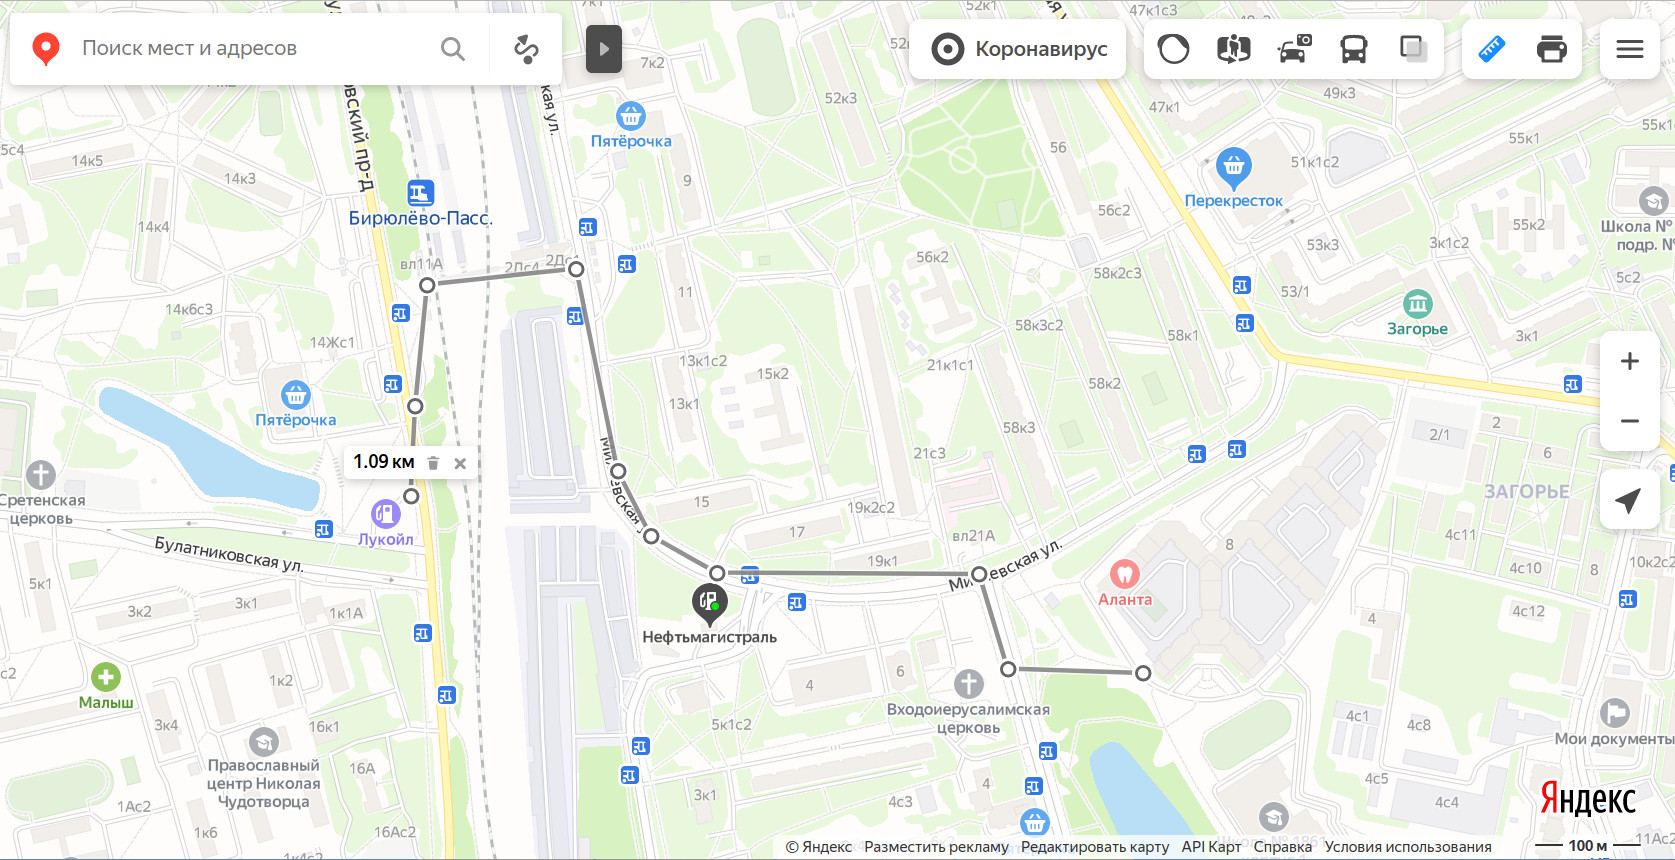Open the route builder icon
Image resolution: width=1675 pixels, height=860 pixels.
tap(526, 49)
